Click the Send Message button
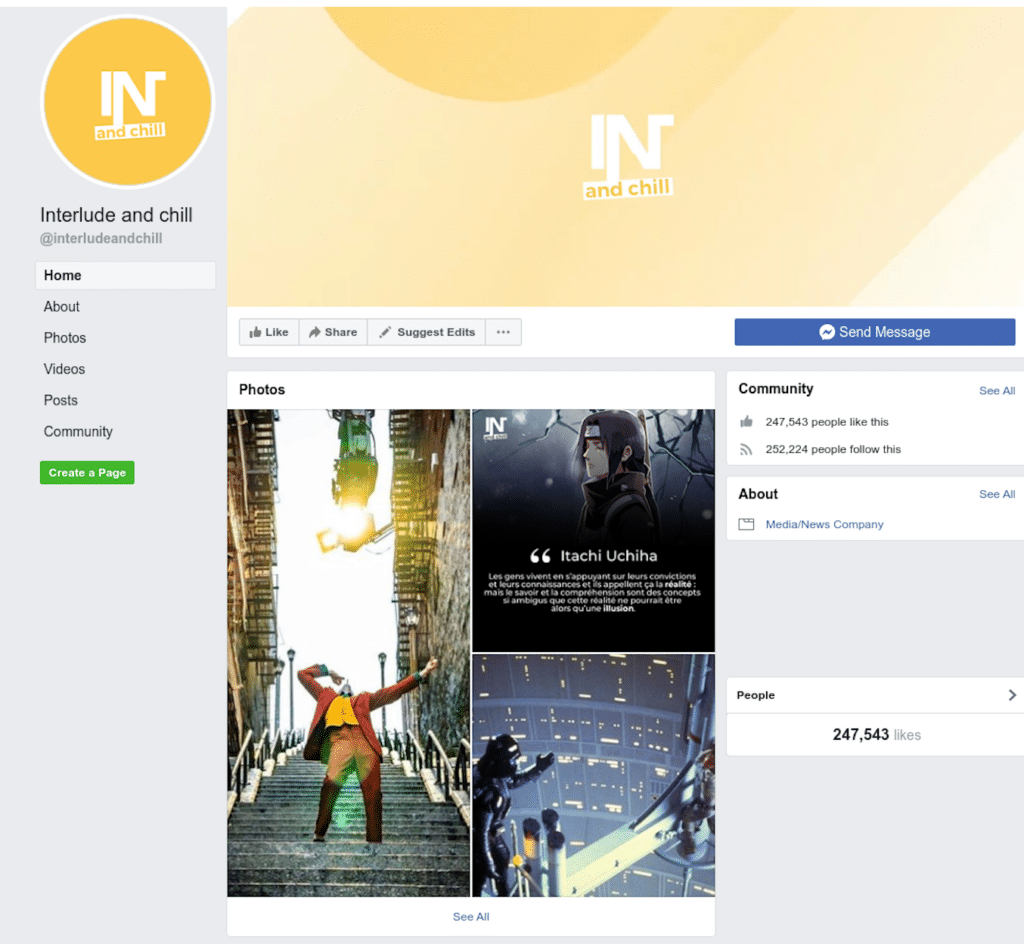 pyautogui.click(x=874, y=332)
